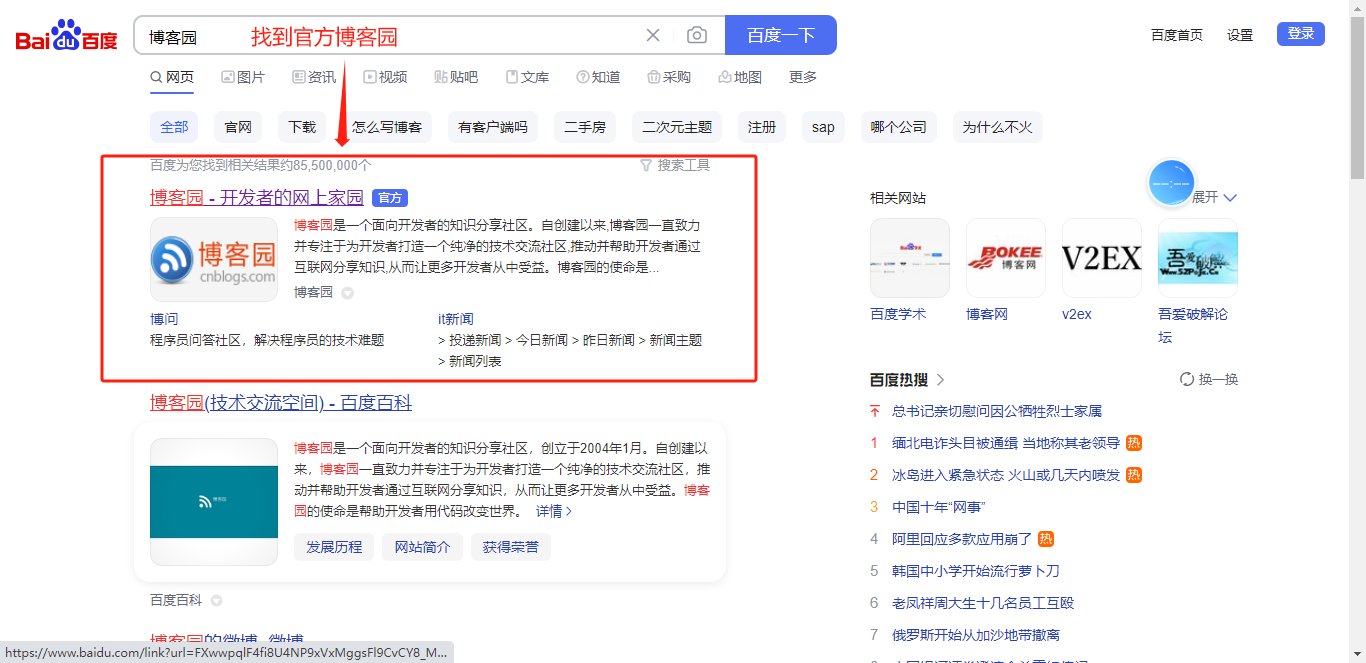This screenshot has height=663, width=1366.
Task: Open the 百度热搜 chevron arrow
Action: pyautogui.click(x=941, y=380)
